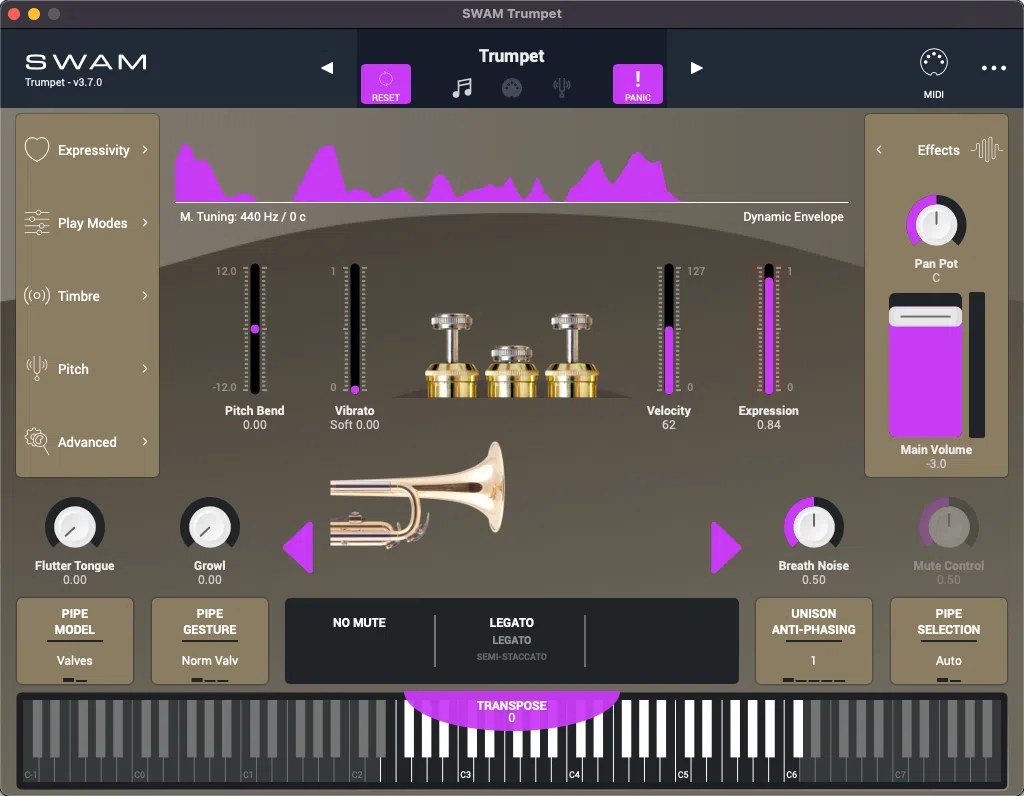Viewport: 1024px width, 796px height.
Task: Select LEGATO play mode
Action: (511, 622)
